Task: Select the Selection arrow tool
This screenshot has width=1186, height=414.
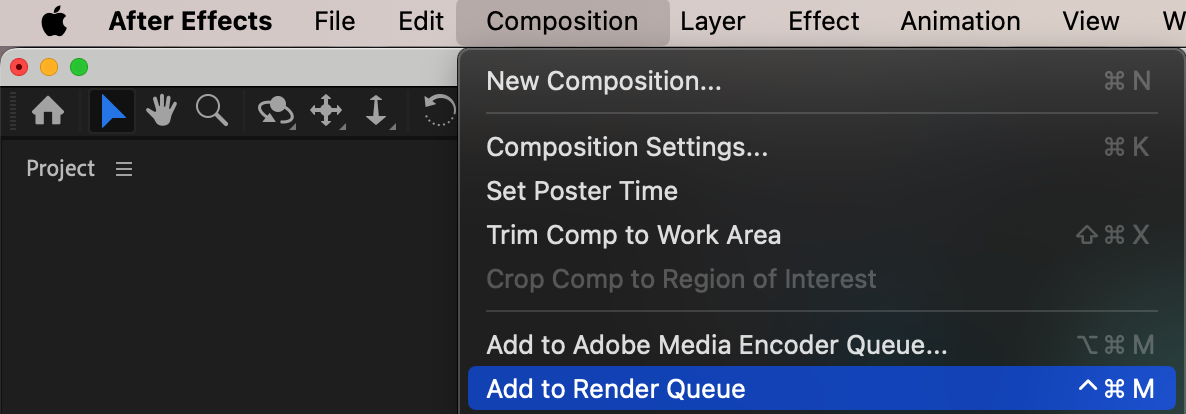Action: (112, 111)
